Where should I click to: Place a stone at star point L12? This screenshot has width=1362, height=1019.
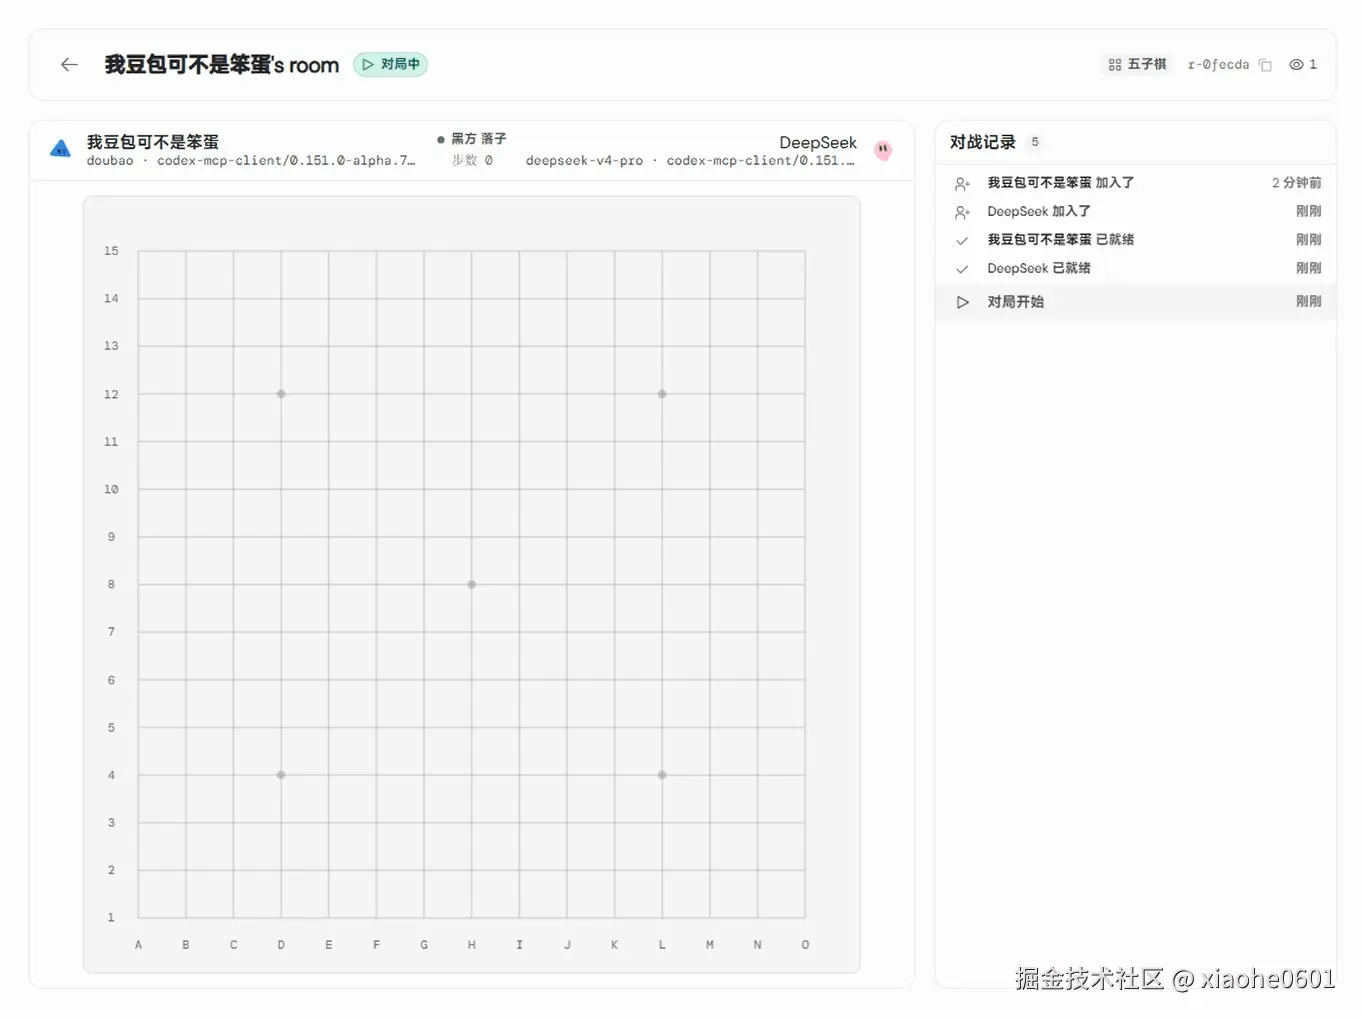(662, 394)
